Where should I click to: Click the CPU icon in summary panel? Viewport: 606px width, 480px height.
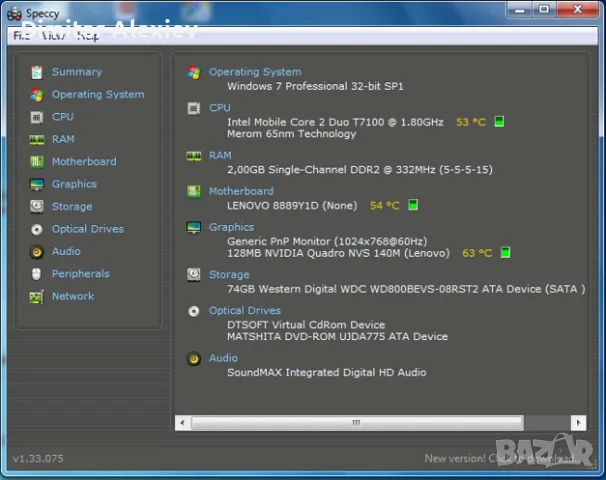click(x=194, y=109)
